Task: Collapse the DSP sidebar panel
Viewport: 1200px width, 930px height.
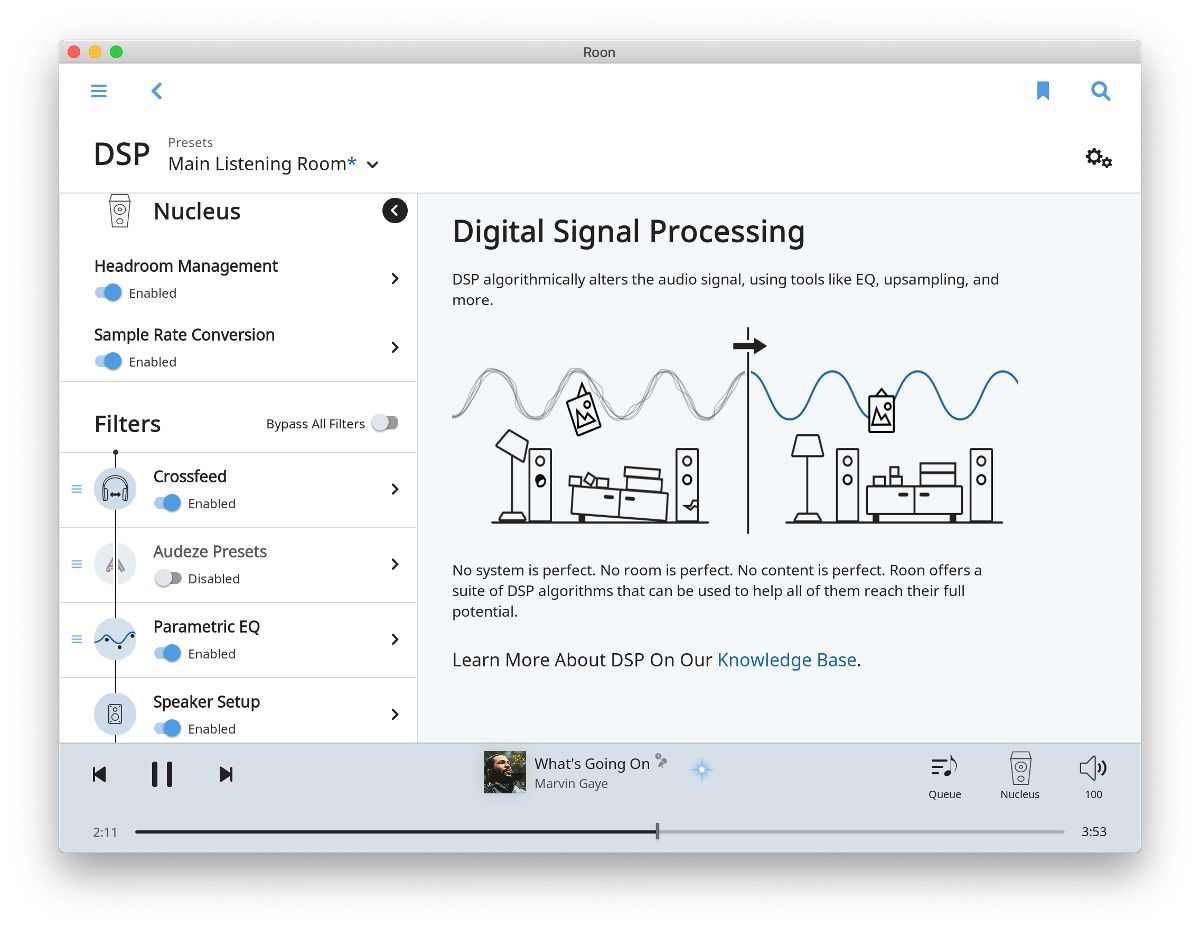Action: tap(395, 210)
